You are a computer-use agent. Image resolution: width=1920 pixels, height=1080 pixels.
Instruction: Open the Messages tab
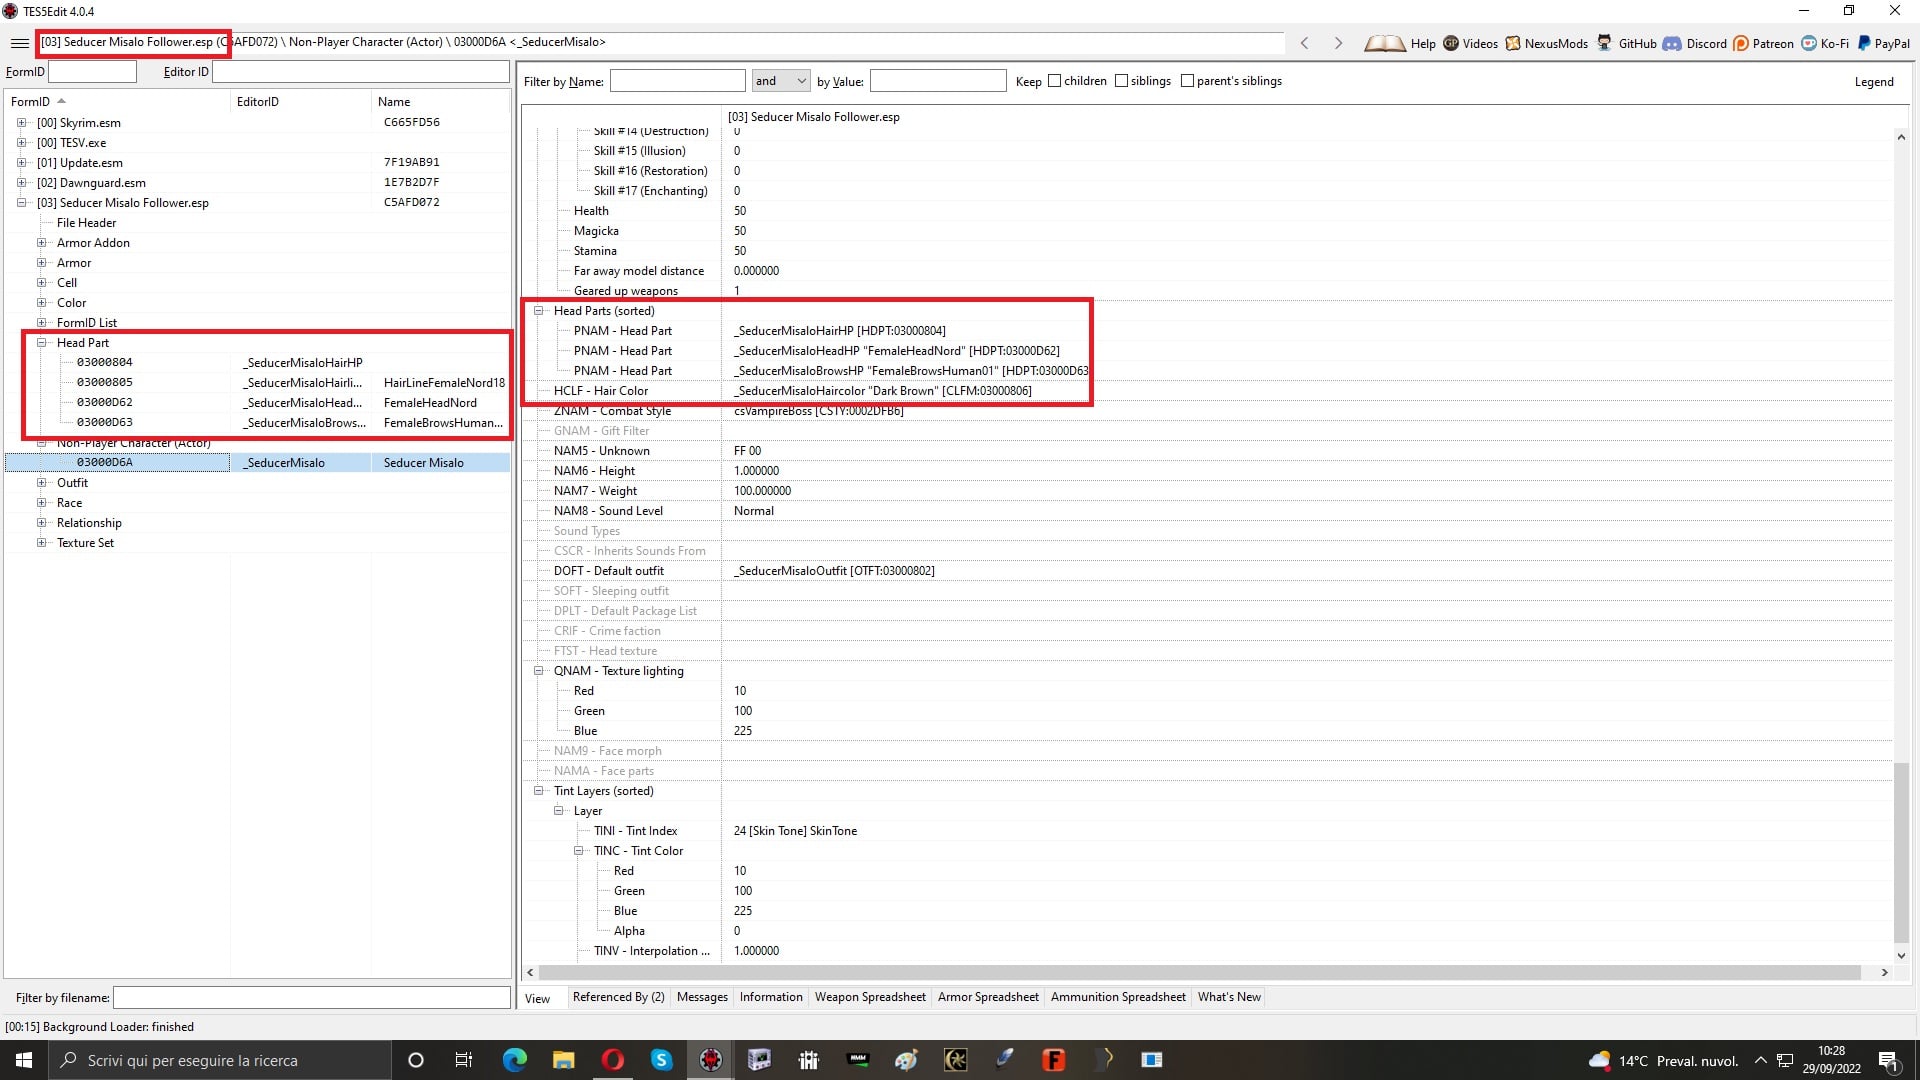click(702, 997)
